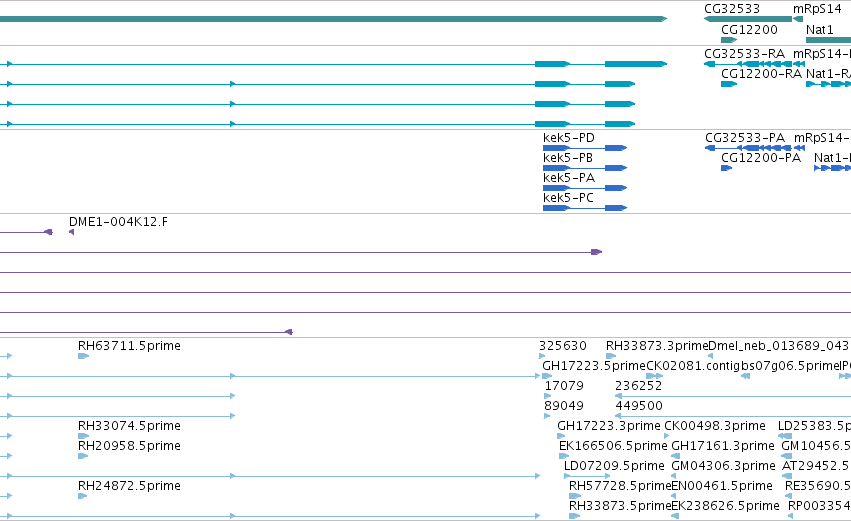Viewport: 851px width, 521px height.
Task: Click the kek5-PC coding sequence glyph
Action: coord(585,208)
